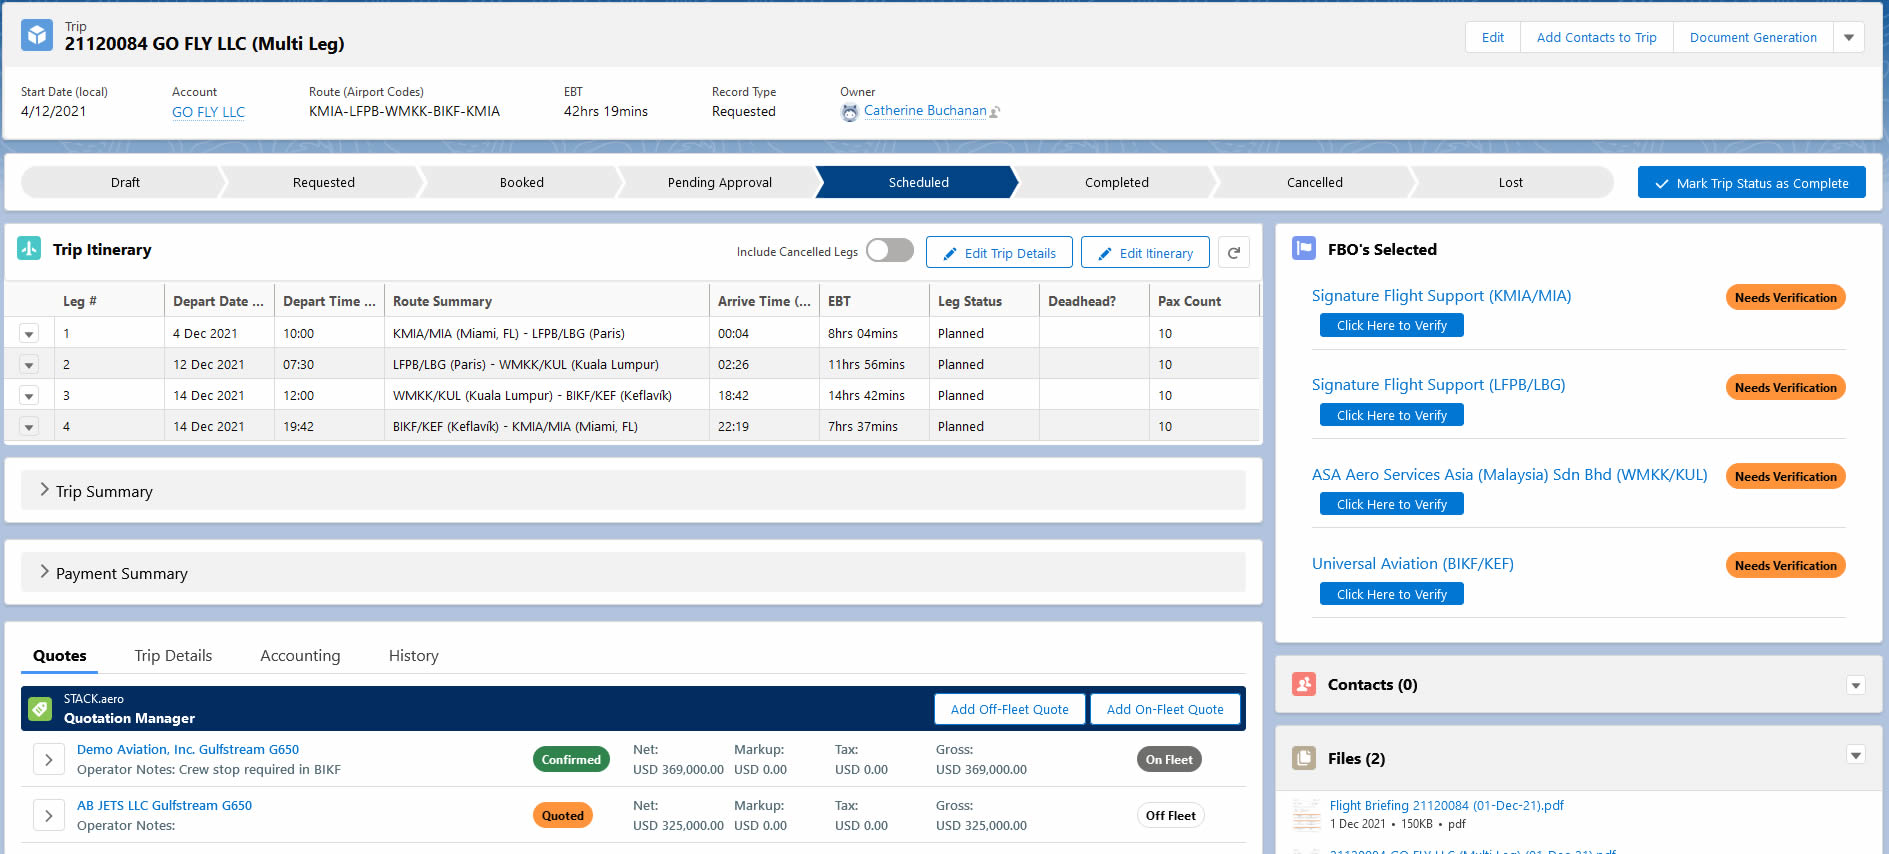1889x854 pixels.
Task: Sort by Depart Date column header
Action: click(218, 301)
